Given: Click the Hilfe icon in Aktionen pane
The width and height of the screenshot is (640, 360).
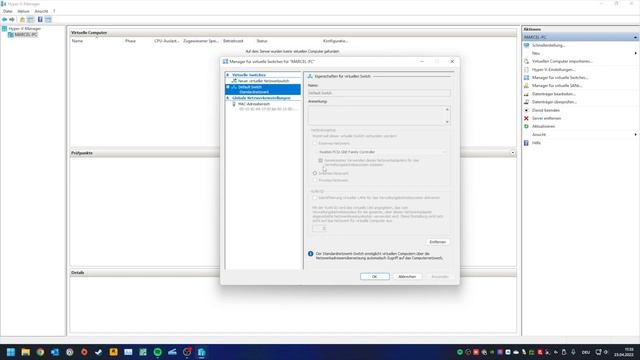Looking at the screenshot, I should (527, 143).
